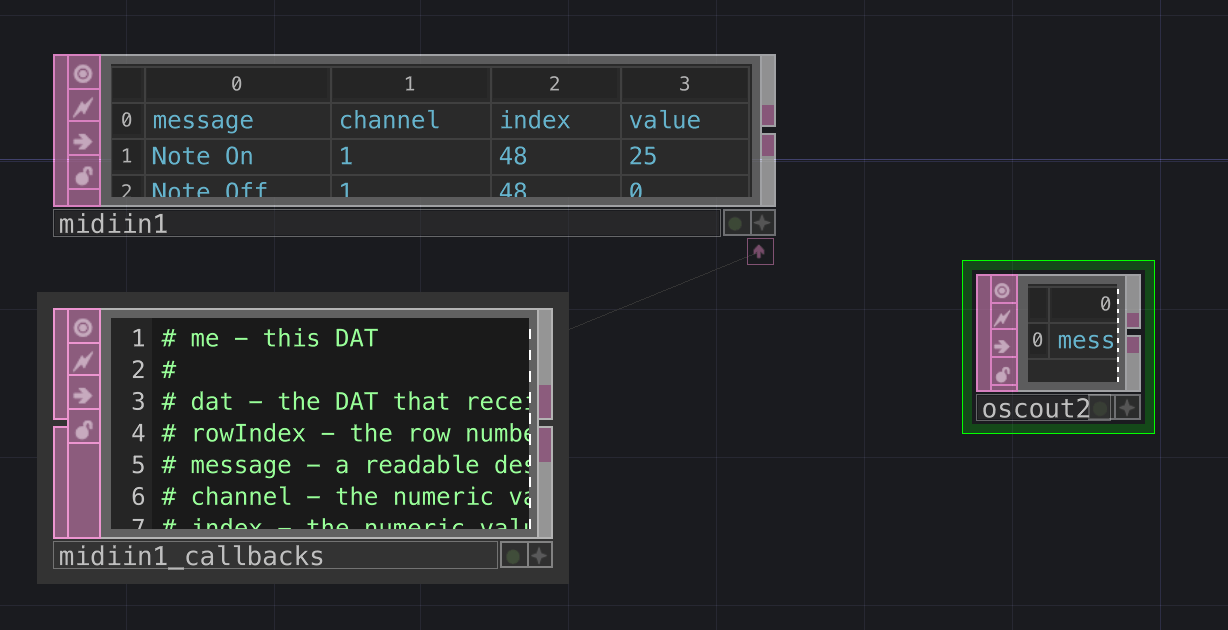This screenshot has width=1228, height=630.
Task: Toggle the lock flag on midiin1
Action: click(x=83, y=175)
